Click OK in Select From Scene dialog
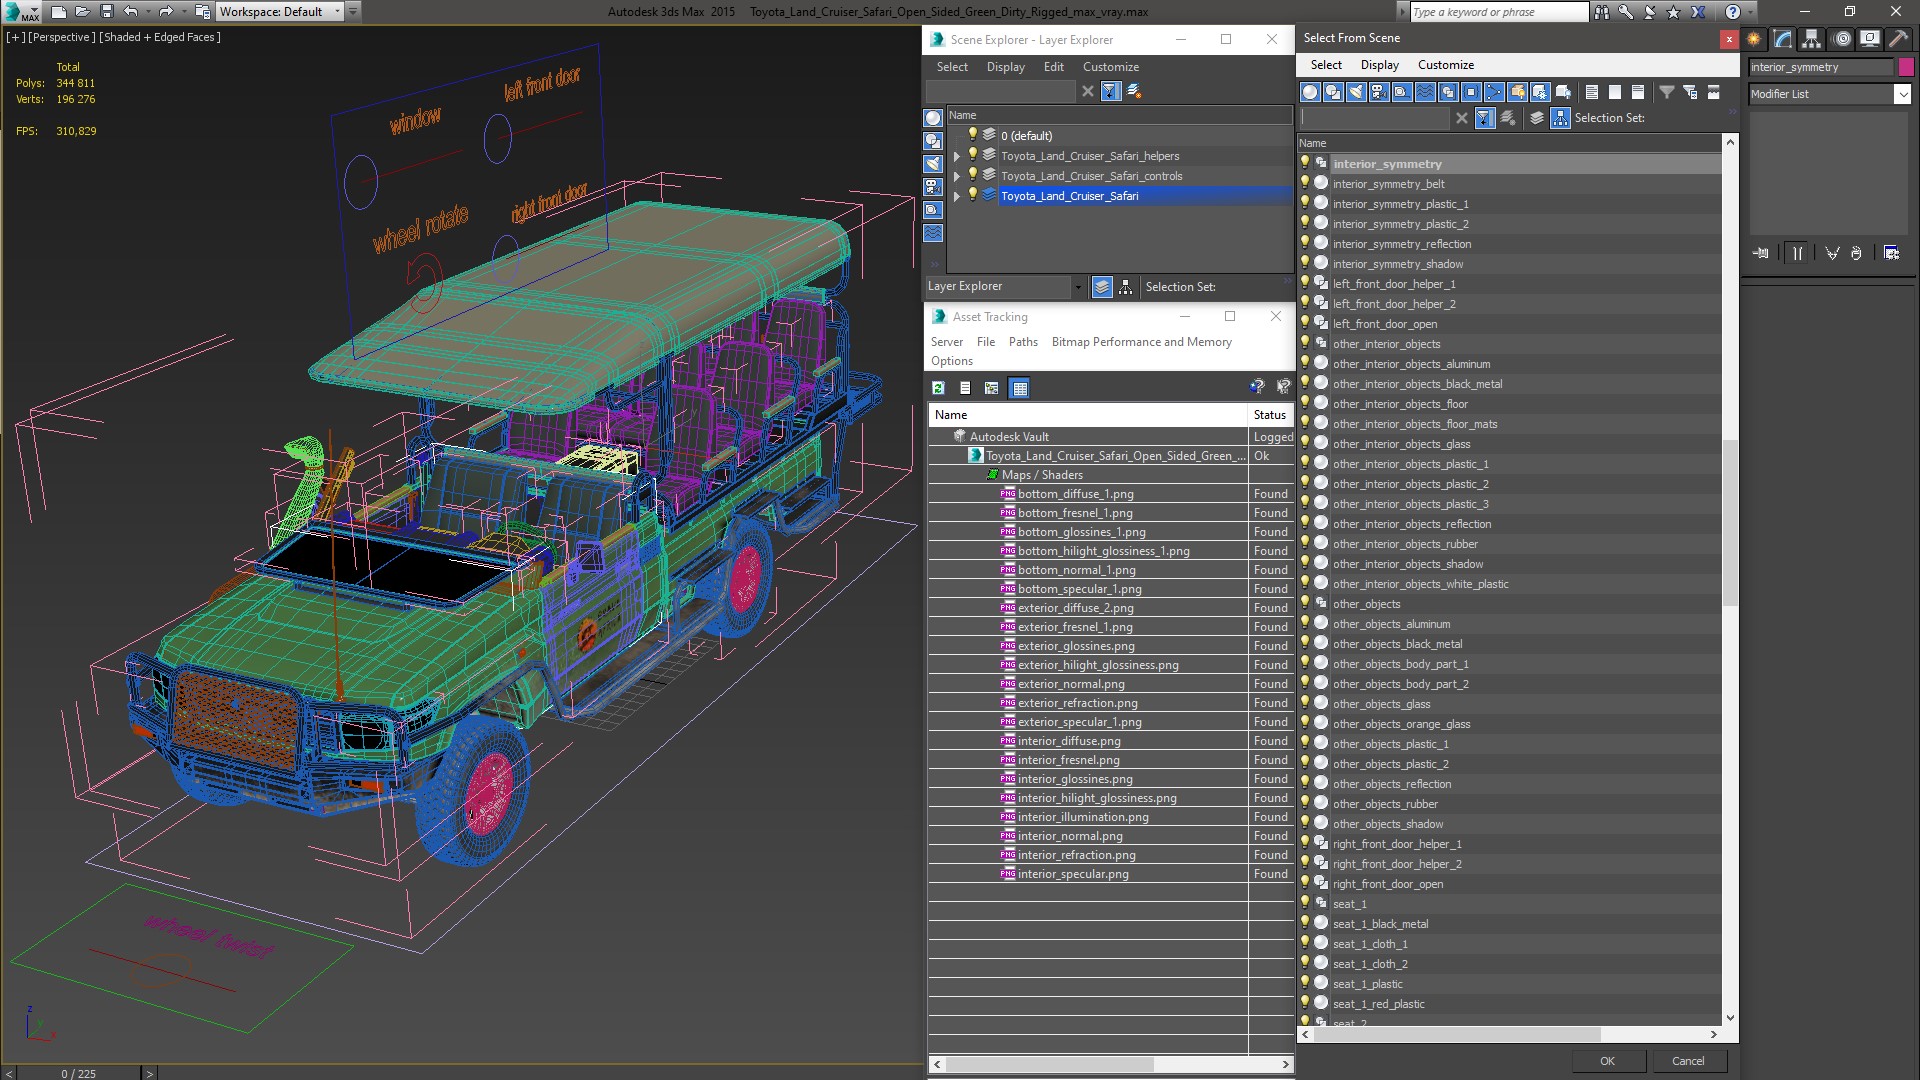The height and width of the screenshot is (1080, 1920). click(x=1607, y=1061)
